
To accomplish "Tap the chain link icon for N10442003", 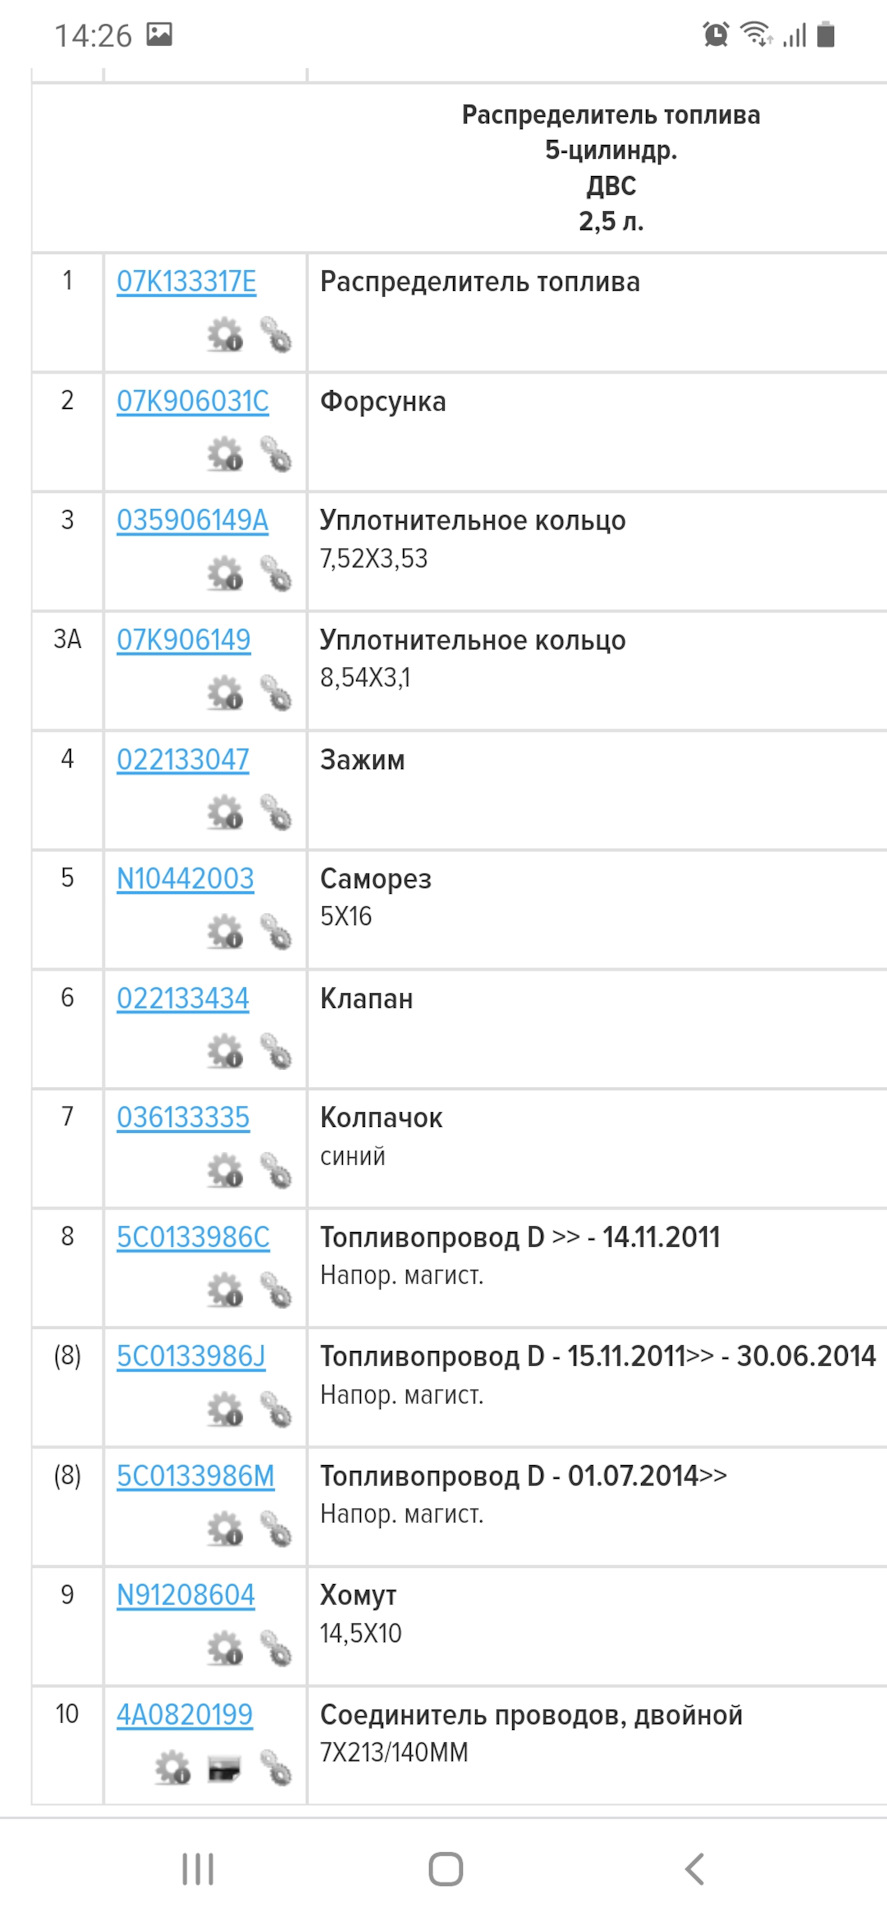I will coord(276,932).
